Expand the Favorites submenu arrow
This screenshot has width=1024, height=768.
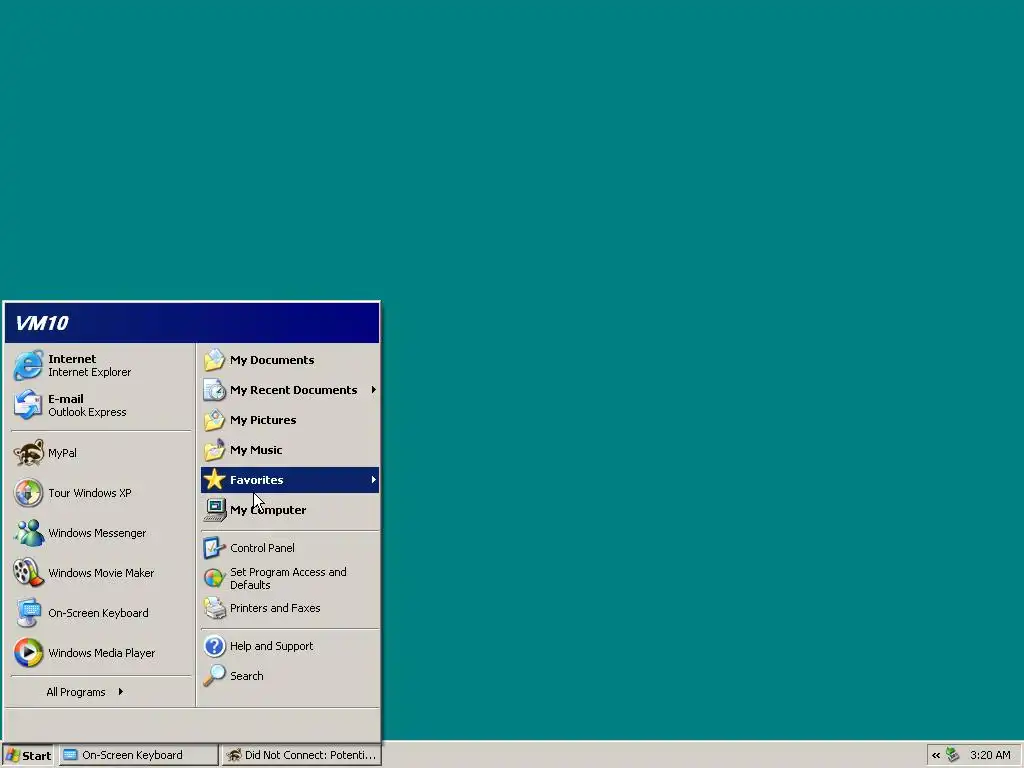point(374,480)
